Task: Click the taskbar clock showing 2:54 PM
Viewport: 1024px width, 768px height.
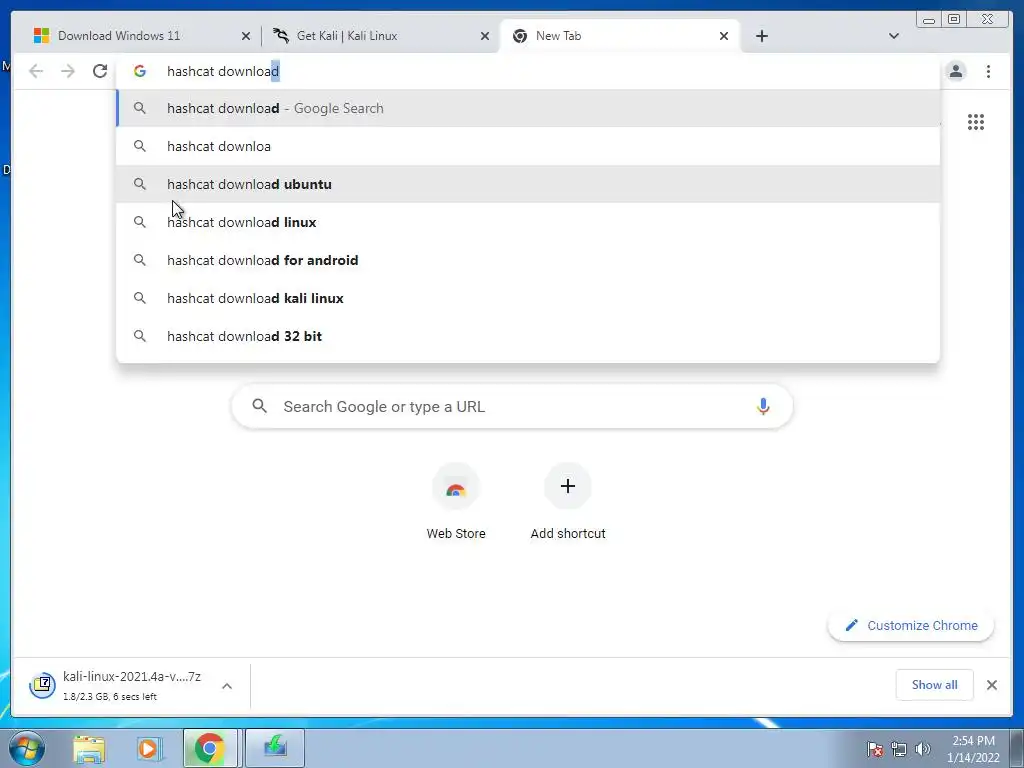Action: coord(973,748)
